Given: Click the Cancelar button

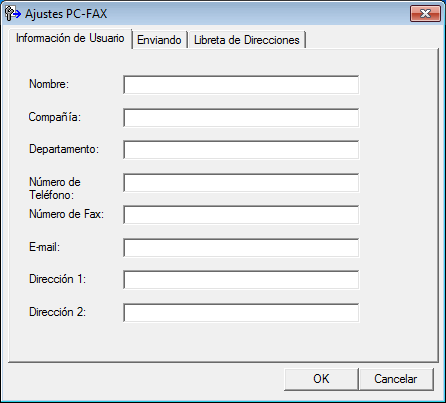Looking at the screenshot, I should (396, 379).
